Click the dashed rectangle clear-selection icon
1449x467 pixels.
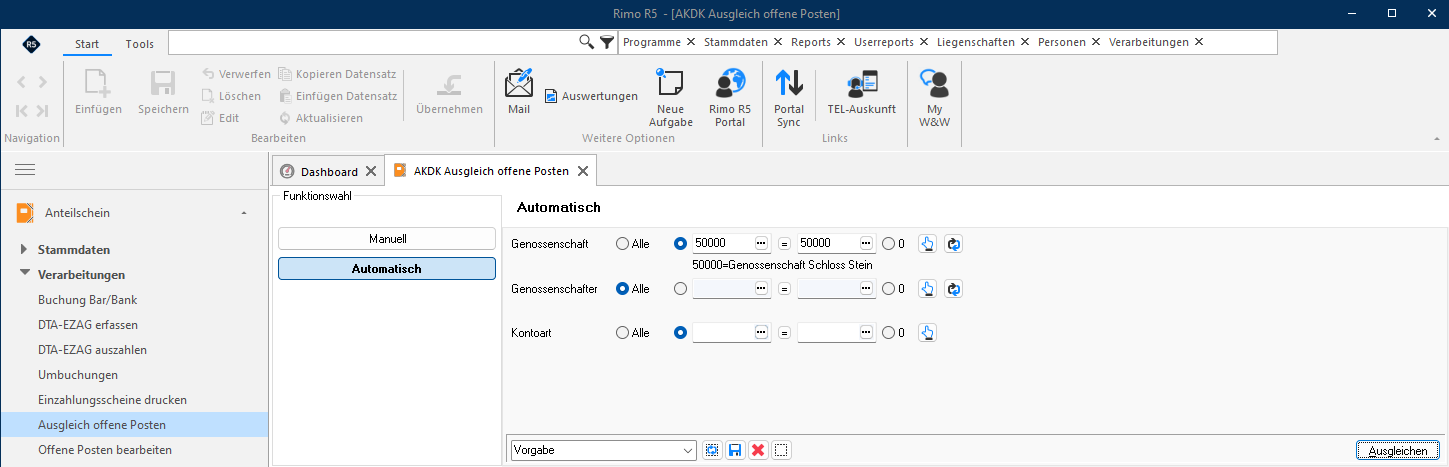point(782,450)
